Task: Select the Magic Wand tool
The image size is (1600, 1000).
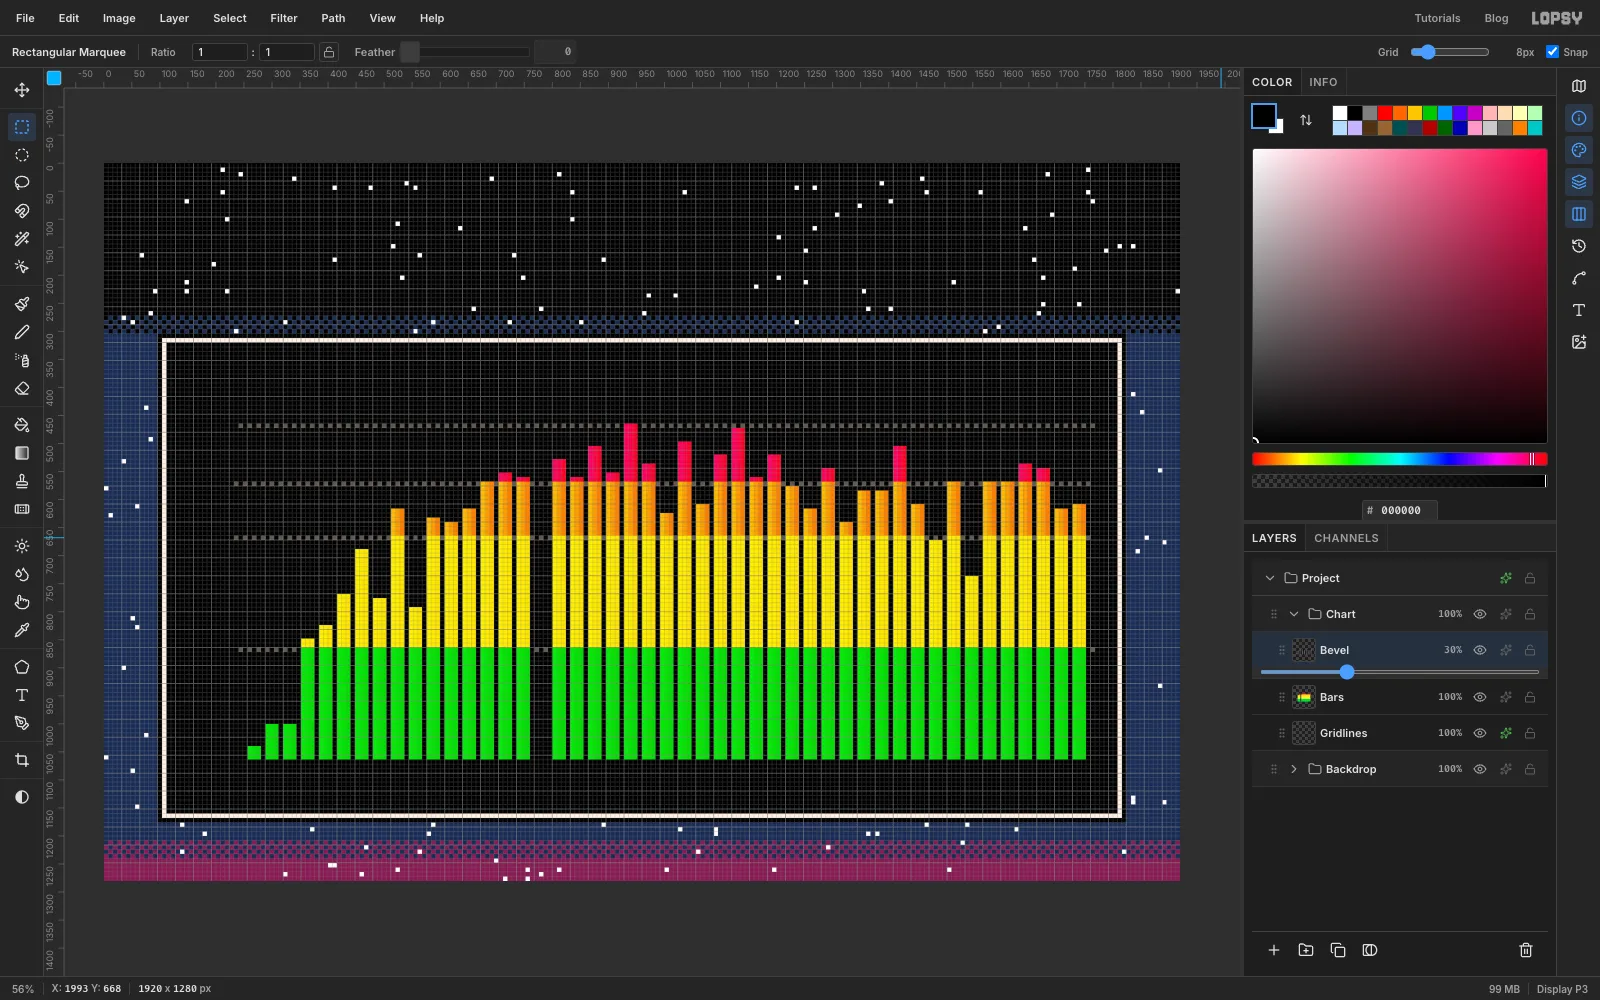Action: [x=21, y=239]
